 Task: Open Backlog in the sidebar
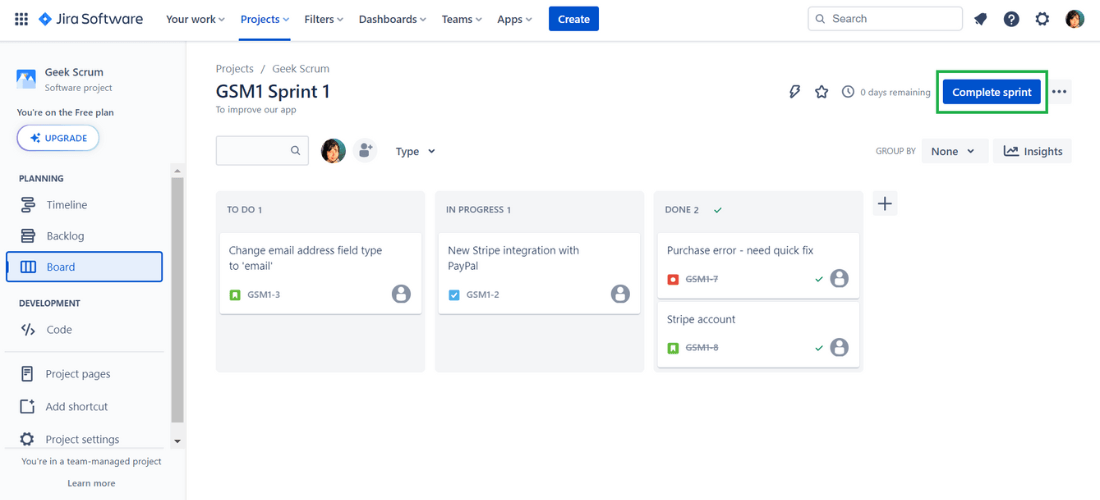(x=84, y=236)
